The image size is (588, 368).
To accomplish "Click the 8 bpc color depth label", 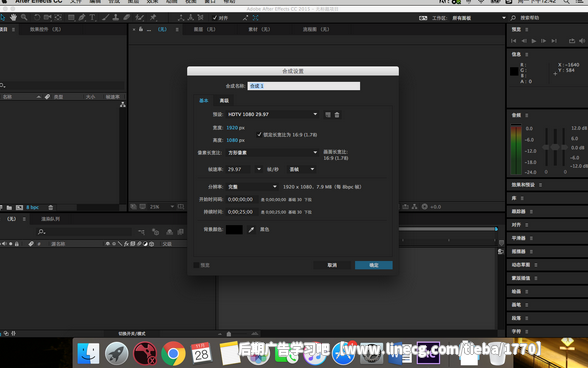I will (33, 207).
